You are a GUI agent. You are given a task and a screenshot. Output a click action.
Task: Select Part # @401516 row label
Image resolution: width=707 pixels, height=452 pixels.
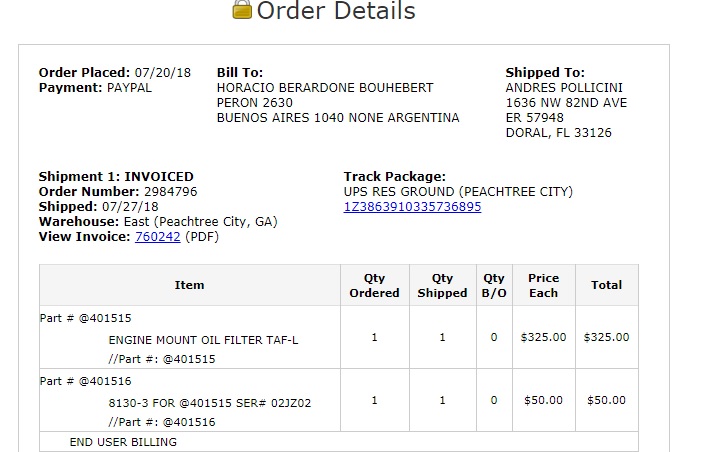(85, 382)
